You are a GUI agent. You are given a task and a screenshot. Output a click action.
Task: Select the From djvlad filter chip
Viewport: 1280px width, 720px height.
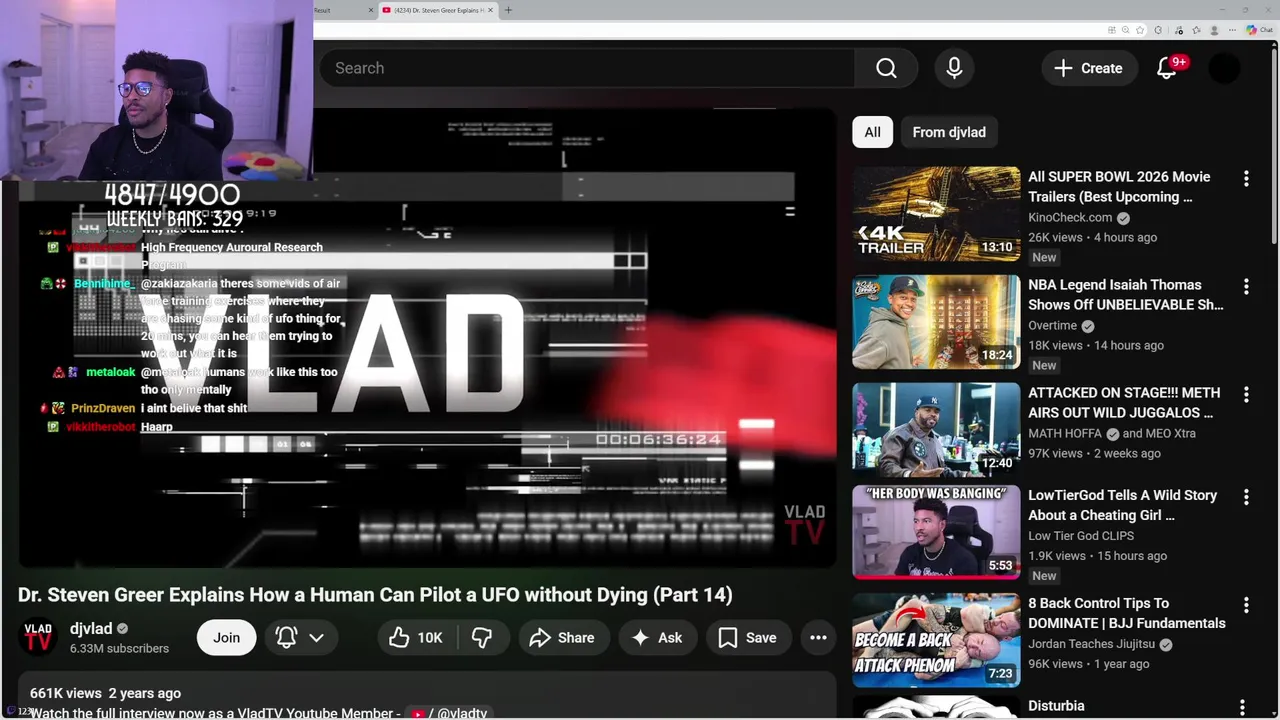point(949,132)
